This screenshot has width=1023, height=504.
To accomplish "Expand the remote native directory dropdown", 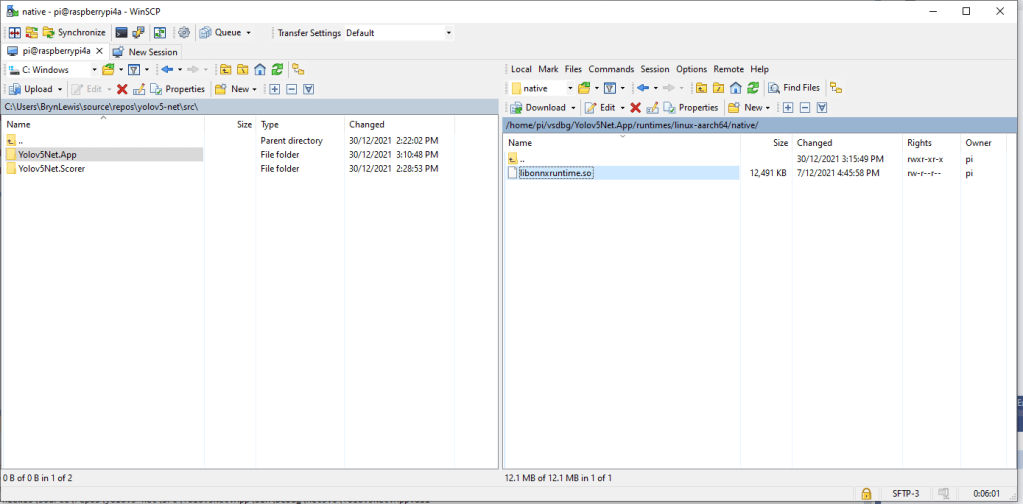I will (568, 88).
